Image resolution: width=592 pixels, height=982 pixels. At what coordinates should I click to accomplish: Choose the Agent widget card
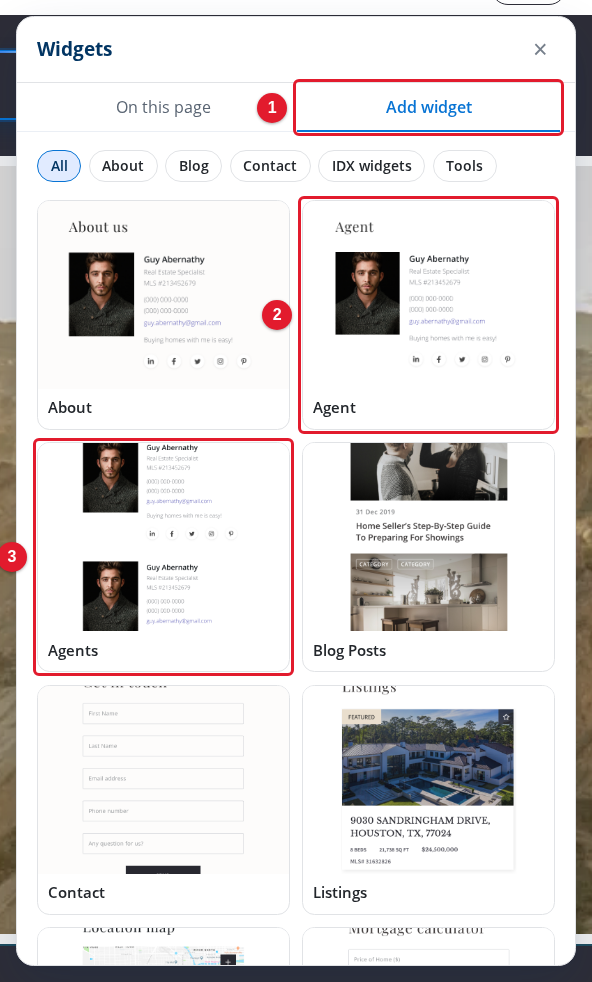pyautogui.click(x=428, y=315)
